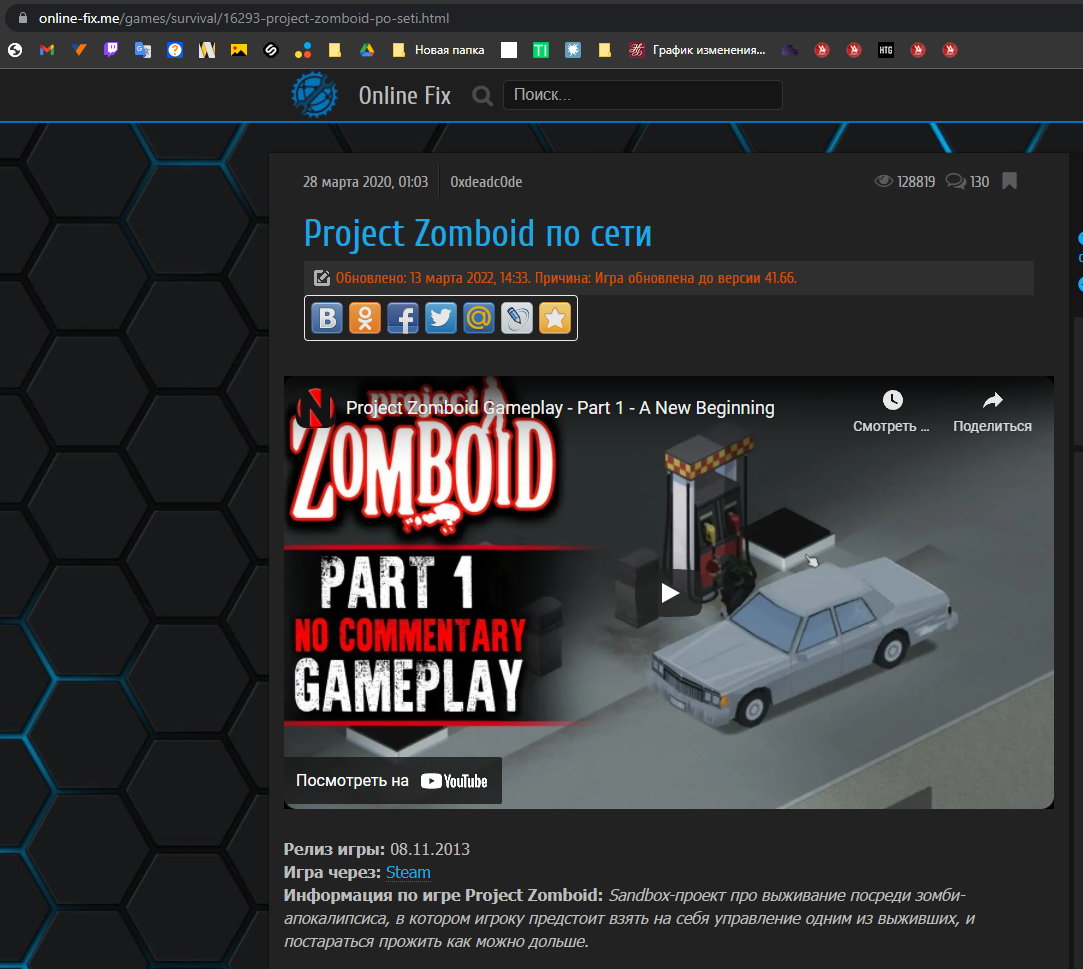
Task: Open the Twitch bookmark
Action: (111, 50)
